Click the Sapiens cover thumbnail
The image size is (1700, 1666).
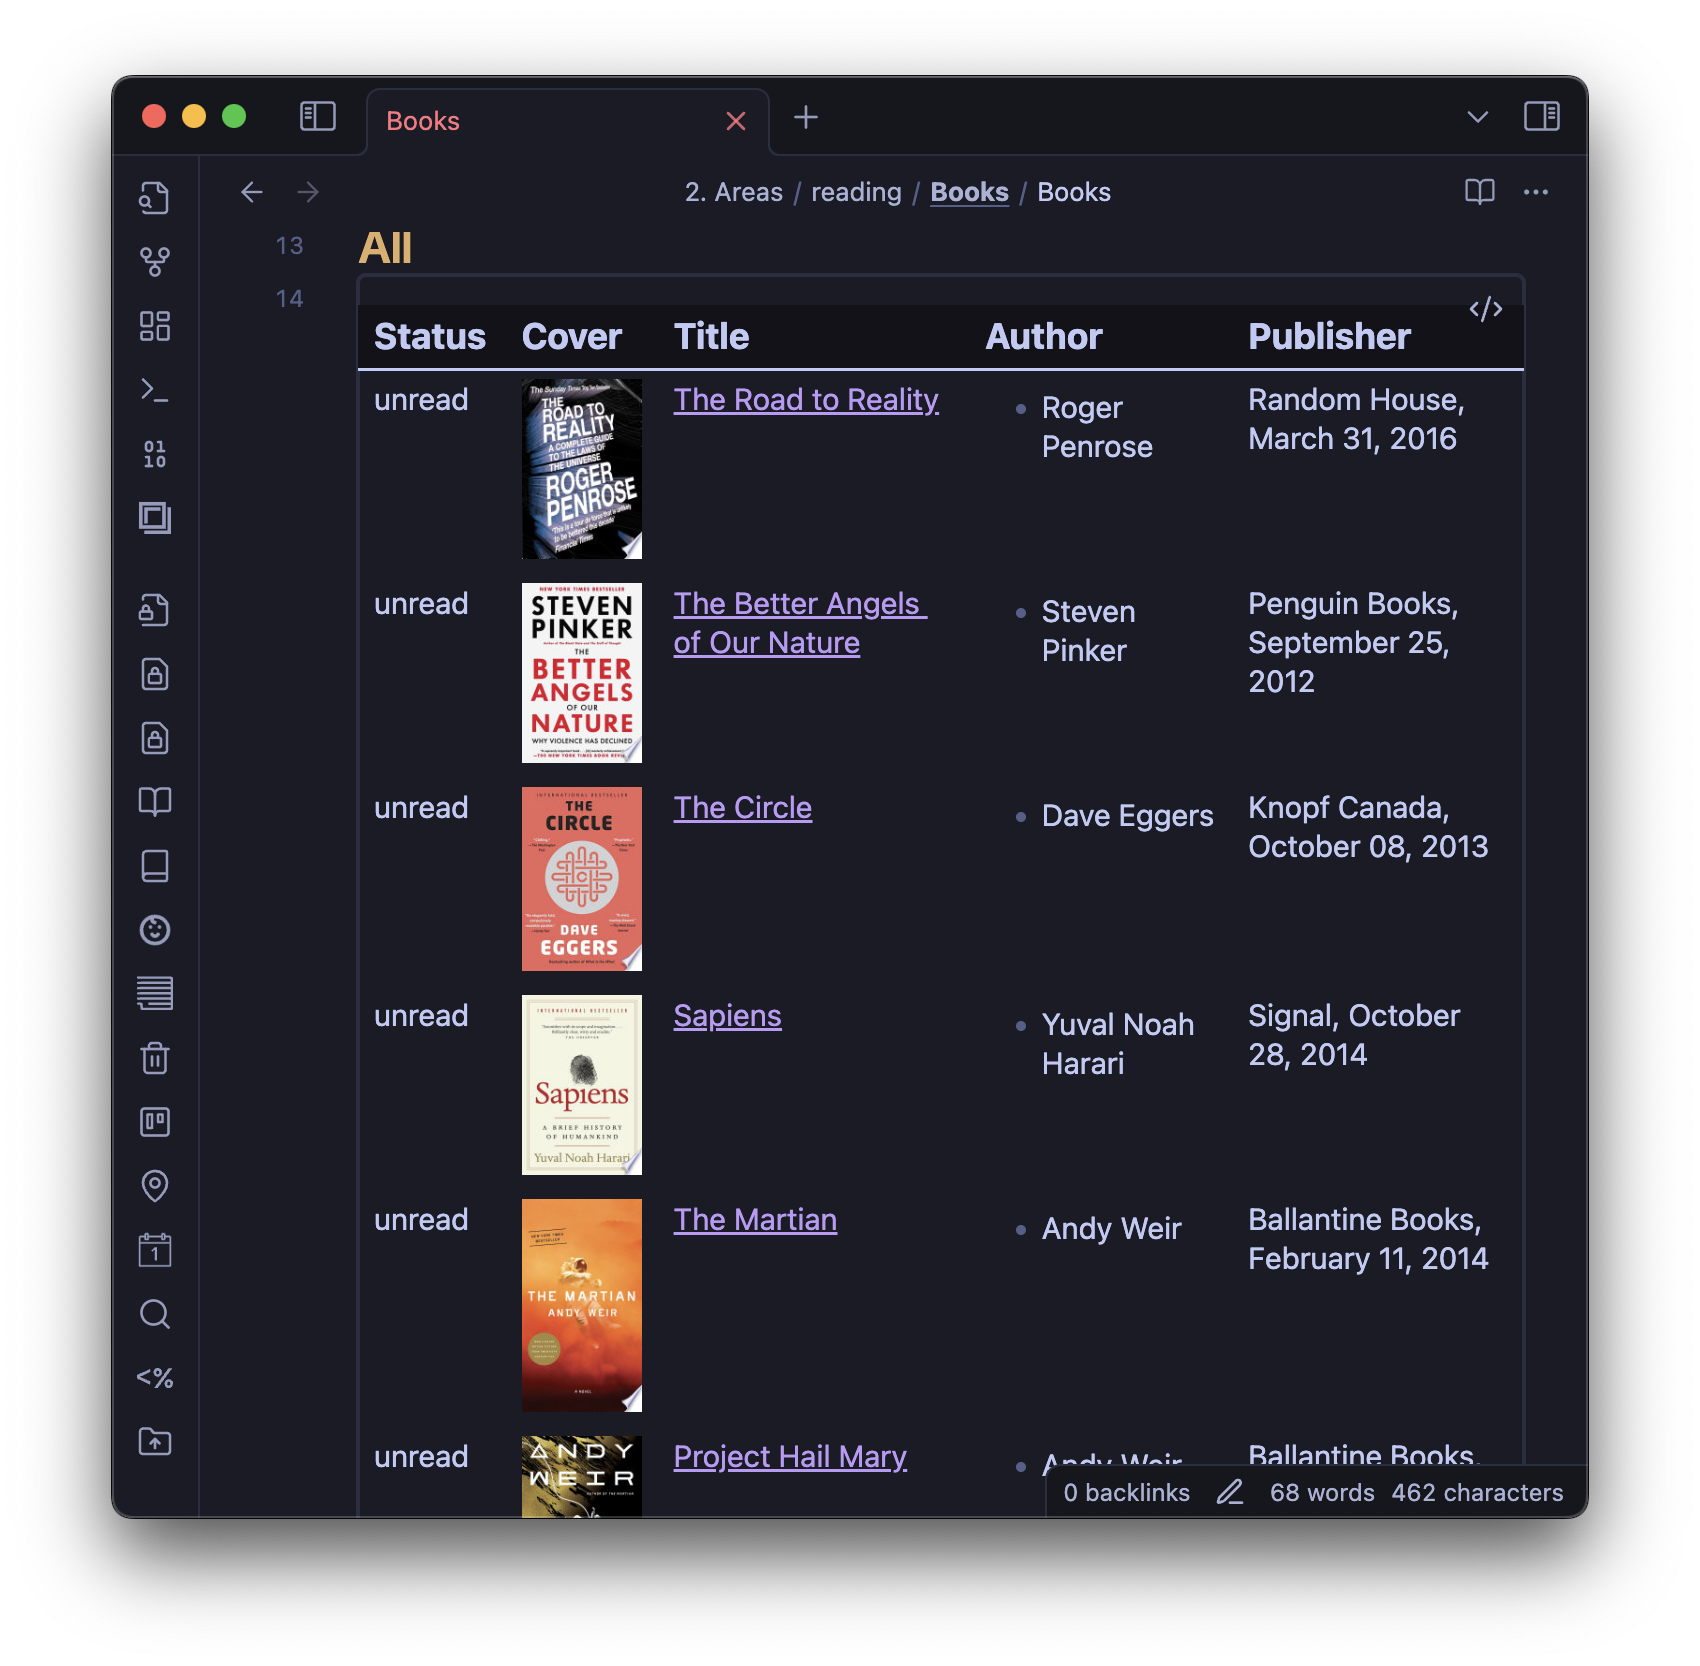[582, 1085]
